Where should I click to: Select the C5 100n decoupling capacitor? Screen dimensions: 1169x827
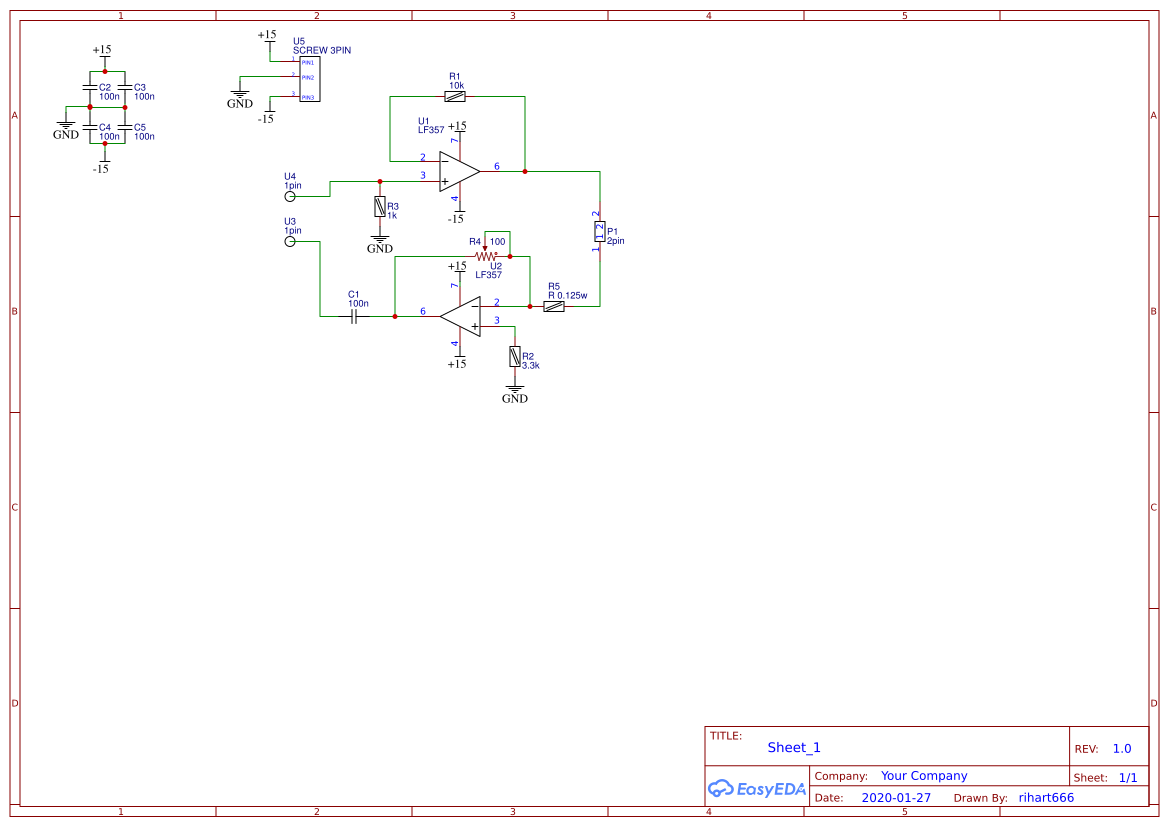pos(125,128)
